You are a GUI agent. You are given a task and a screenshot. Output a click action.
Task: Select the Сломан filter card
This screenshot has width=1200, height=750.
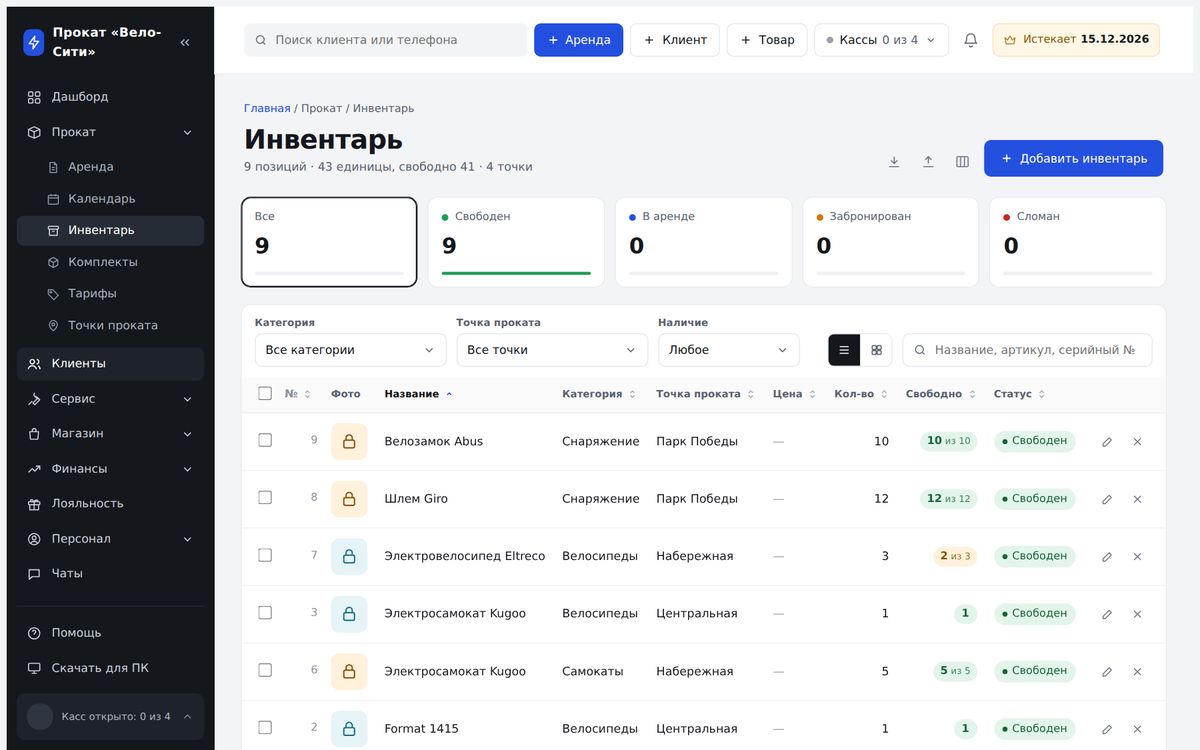click(1078, 242)
